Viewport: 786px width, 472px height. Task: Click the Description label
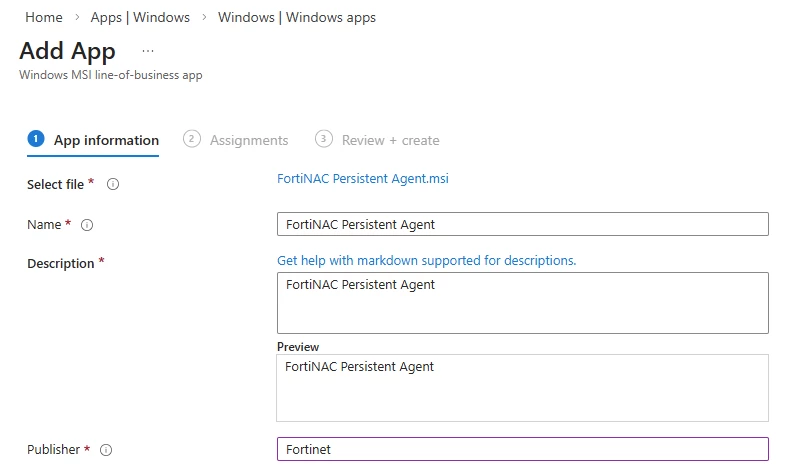point(61,264)
